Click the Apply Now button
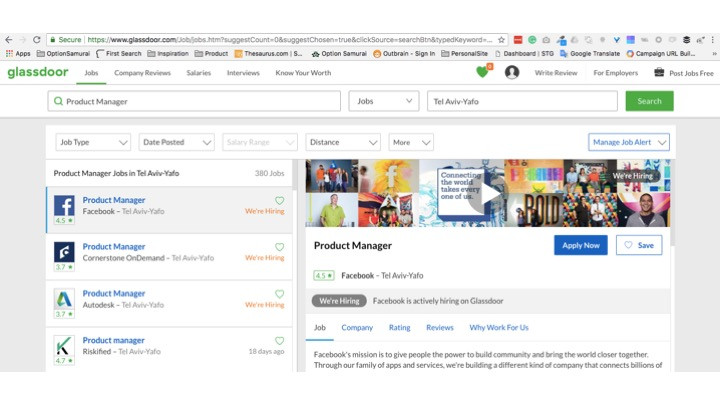720x405 pixels. coord(580,245)
